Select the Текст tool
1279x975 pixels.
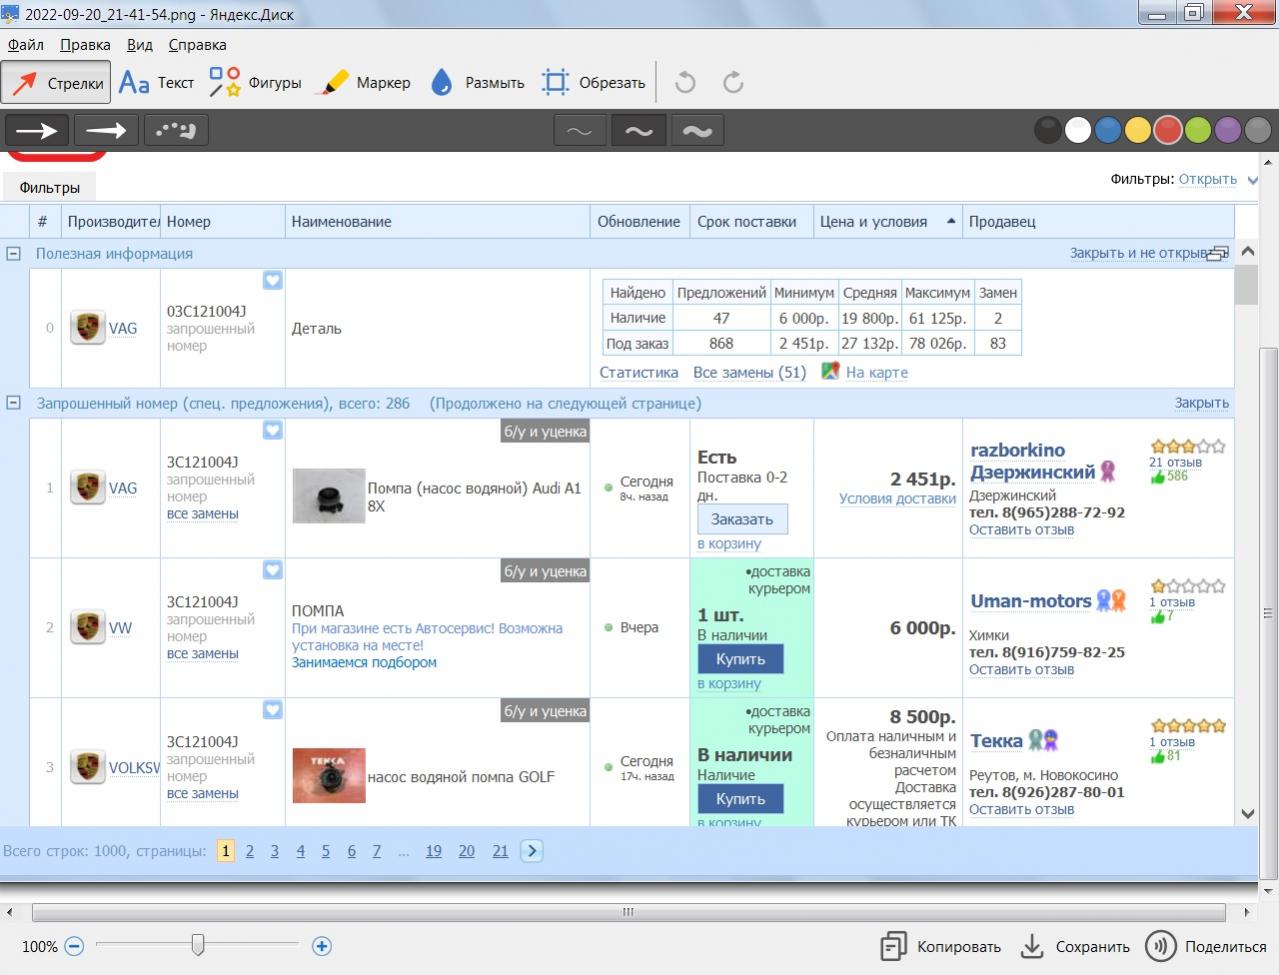tap(156, 83)
